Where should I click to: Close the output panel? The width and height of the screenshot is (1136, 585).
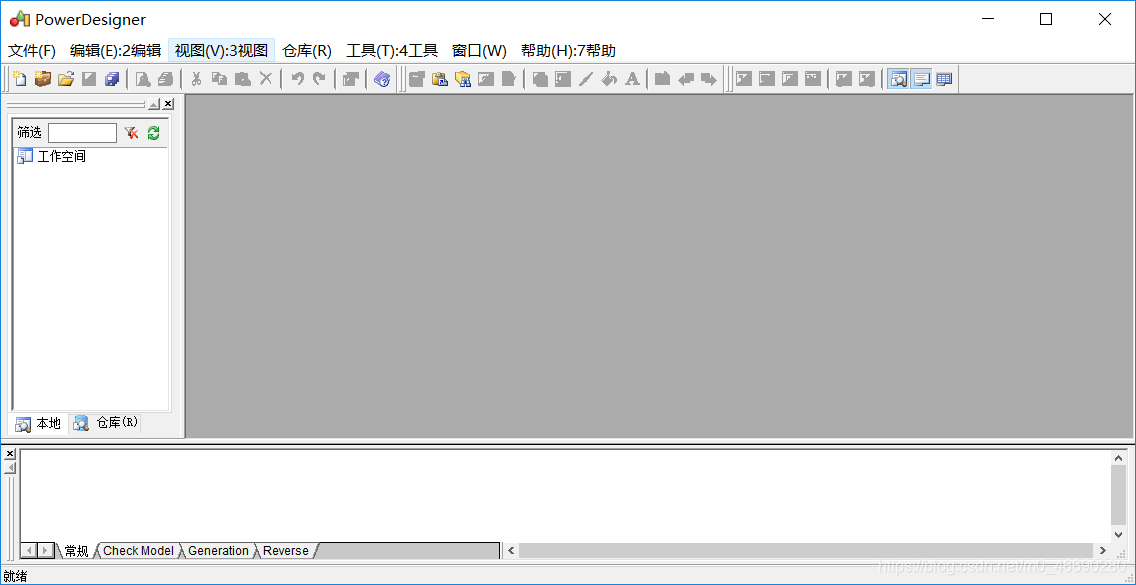(x=9, y=454)
